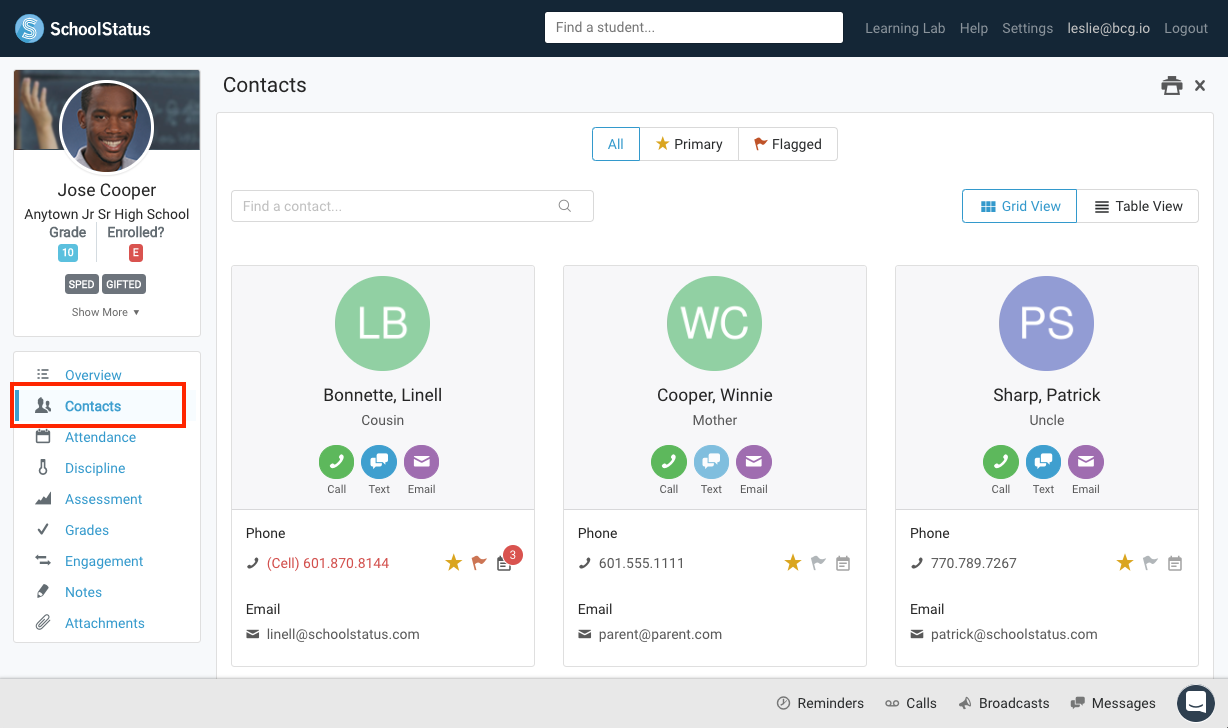Expand Show More under student profile

tap(106, 312)
